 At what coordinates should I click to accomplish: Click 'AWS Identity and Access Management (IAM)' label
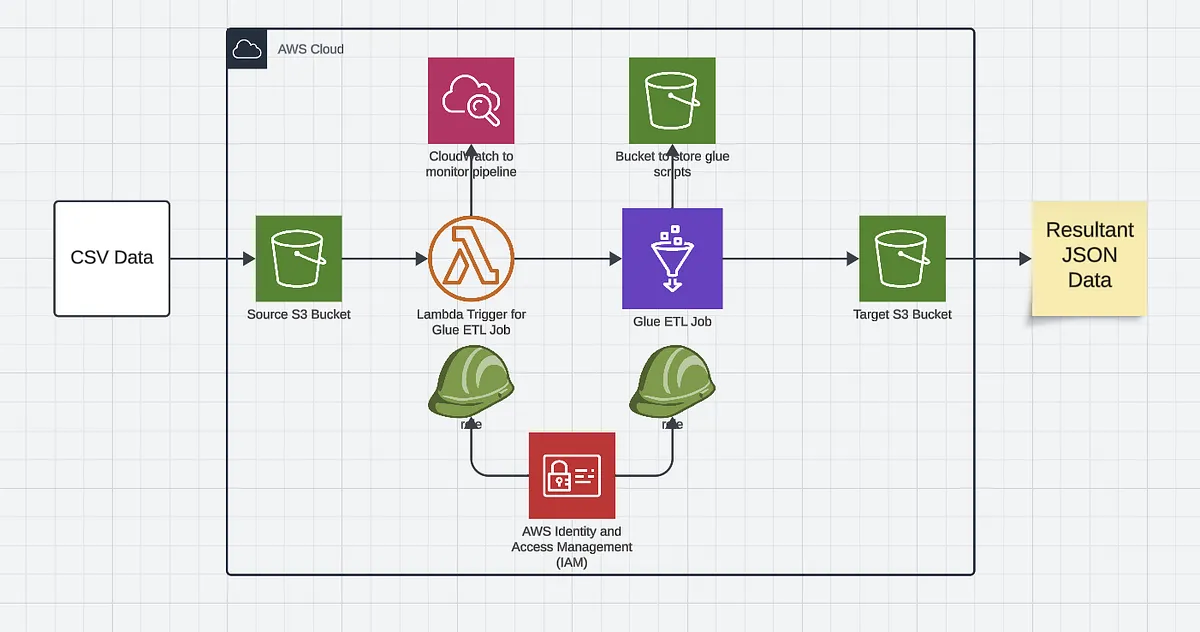(572, 547)
